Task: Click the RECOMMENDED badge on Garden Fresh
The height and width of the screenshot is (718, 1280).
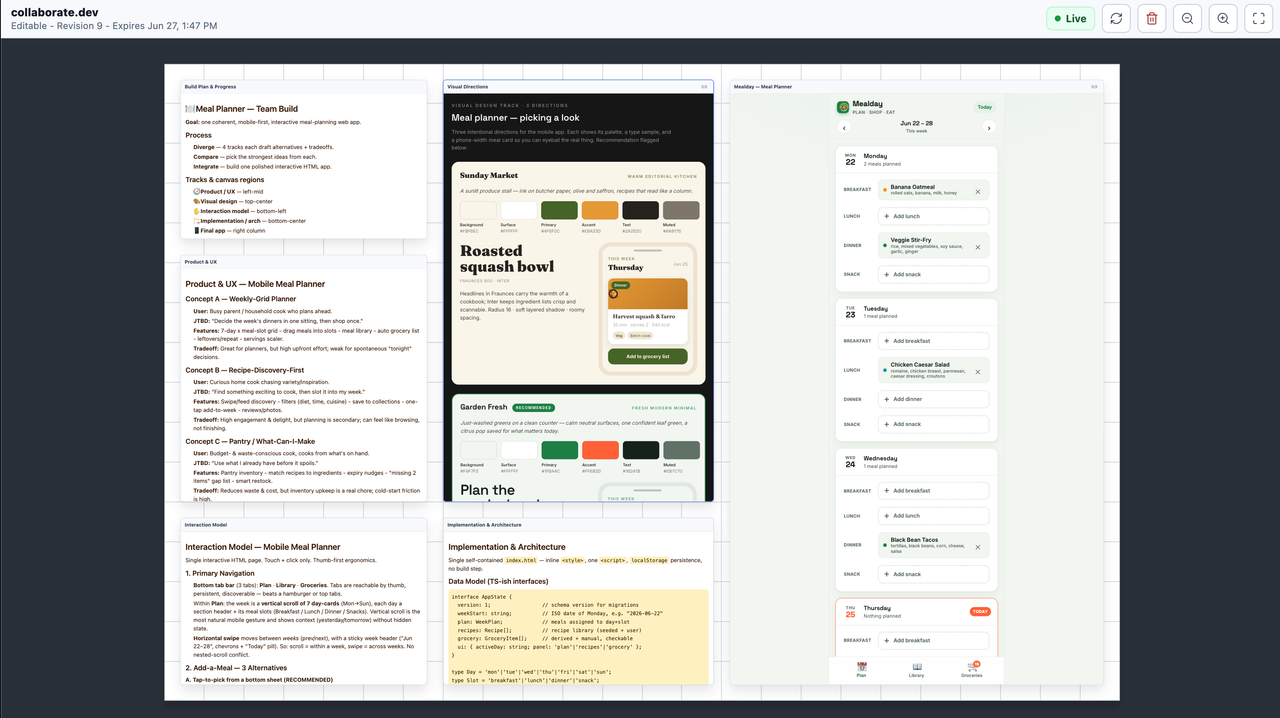Action: [533, 408]
